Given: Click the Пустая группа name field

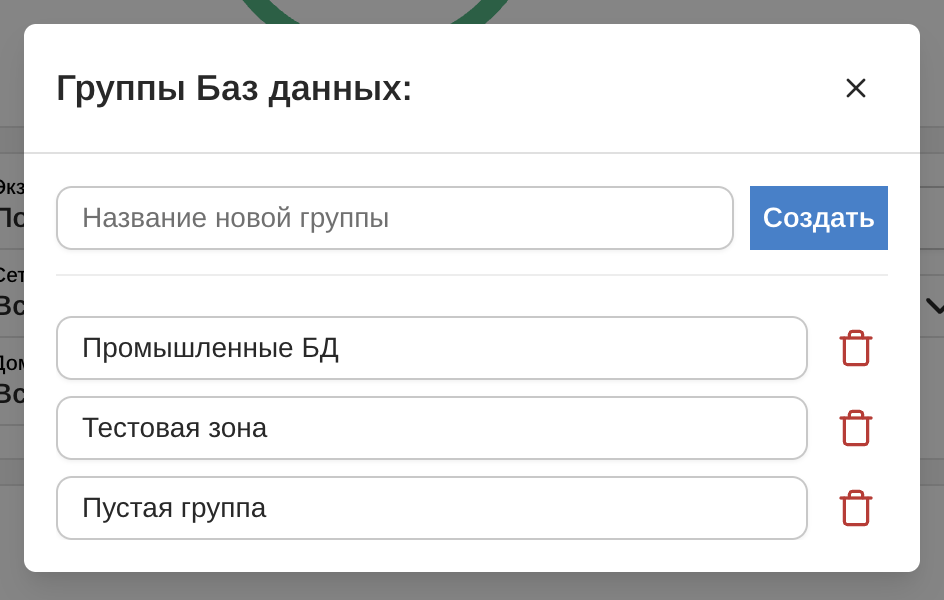Looking at the screenshot, I should point(431,508).
